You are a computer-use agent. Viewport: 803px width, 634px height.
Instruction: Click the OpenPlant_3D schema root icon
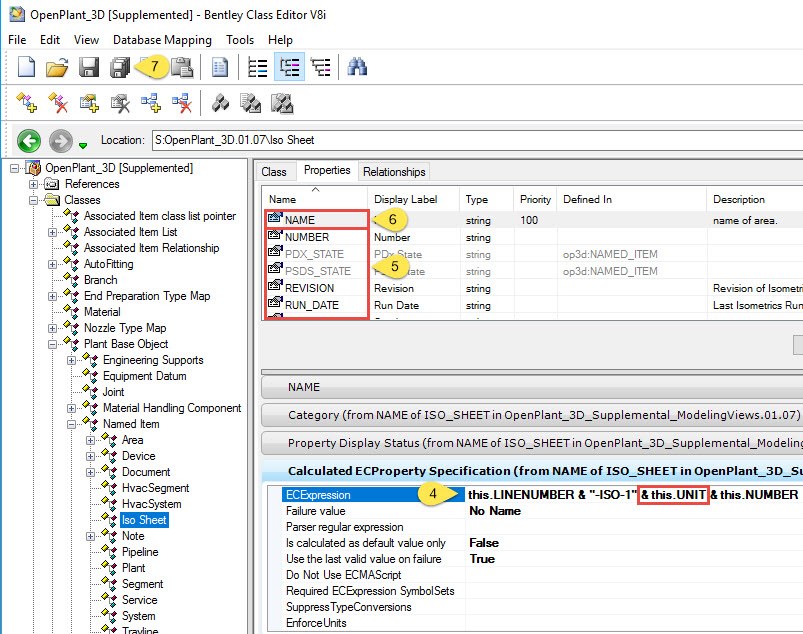pos(33,167)
